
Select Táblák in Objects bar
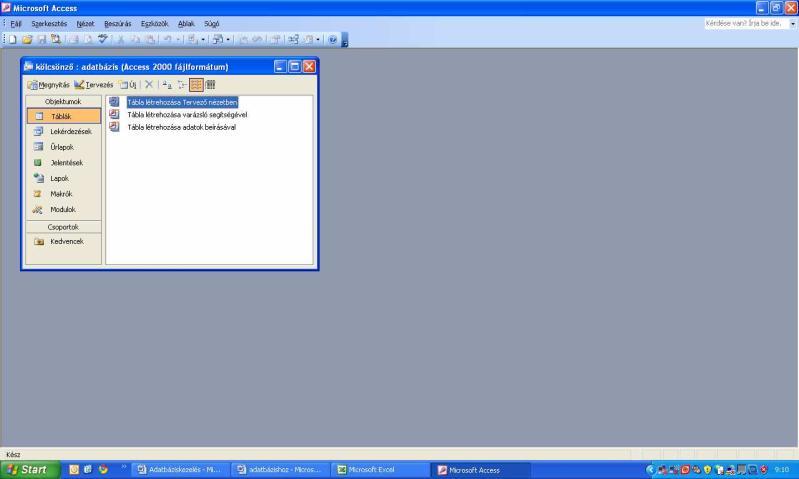(64, 116)
